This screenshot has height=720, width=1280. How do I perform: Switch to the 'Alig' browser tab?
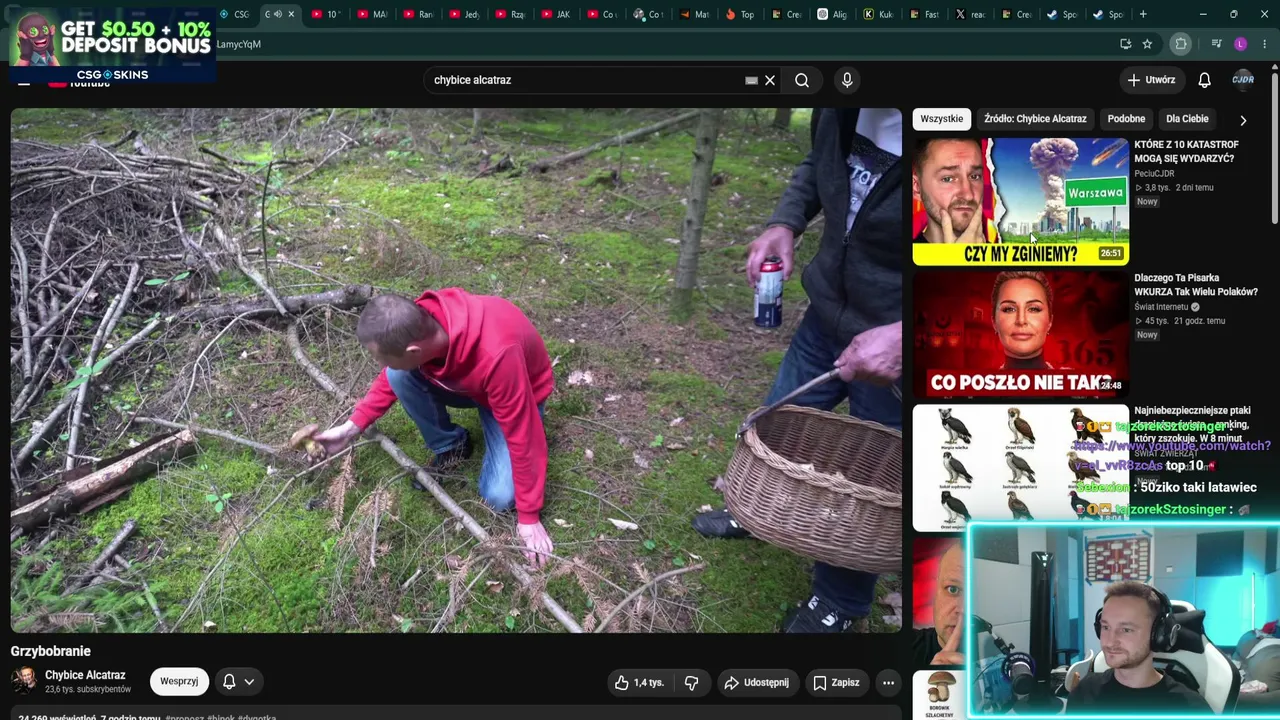click(832, 14)
